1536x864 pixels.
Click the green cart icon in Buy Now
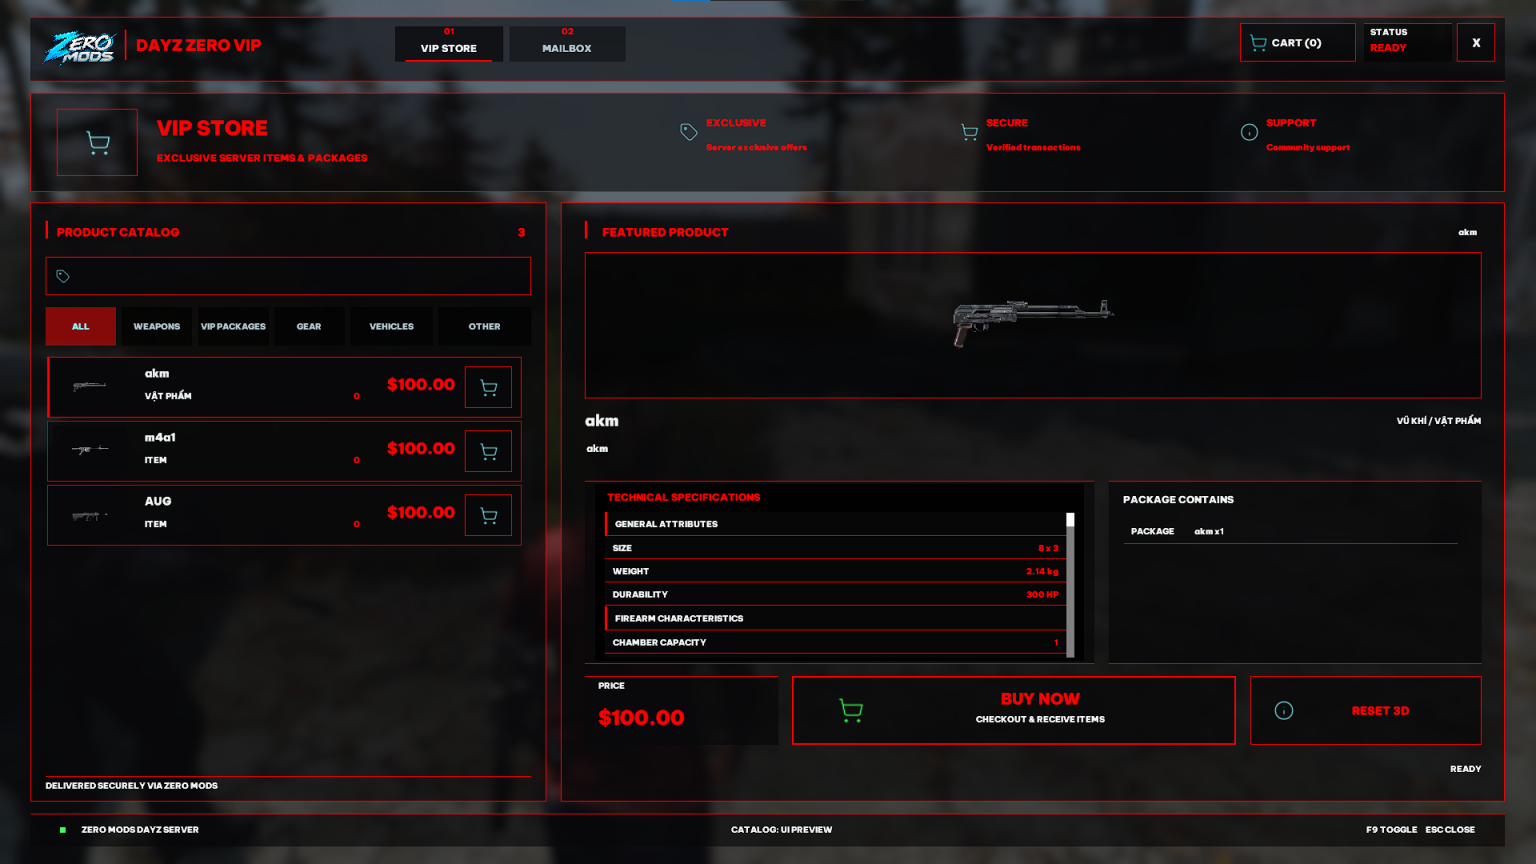click(x=851, y=711)
